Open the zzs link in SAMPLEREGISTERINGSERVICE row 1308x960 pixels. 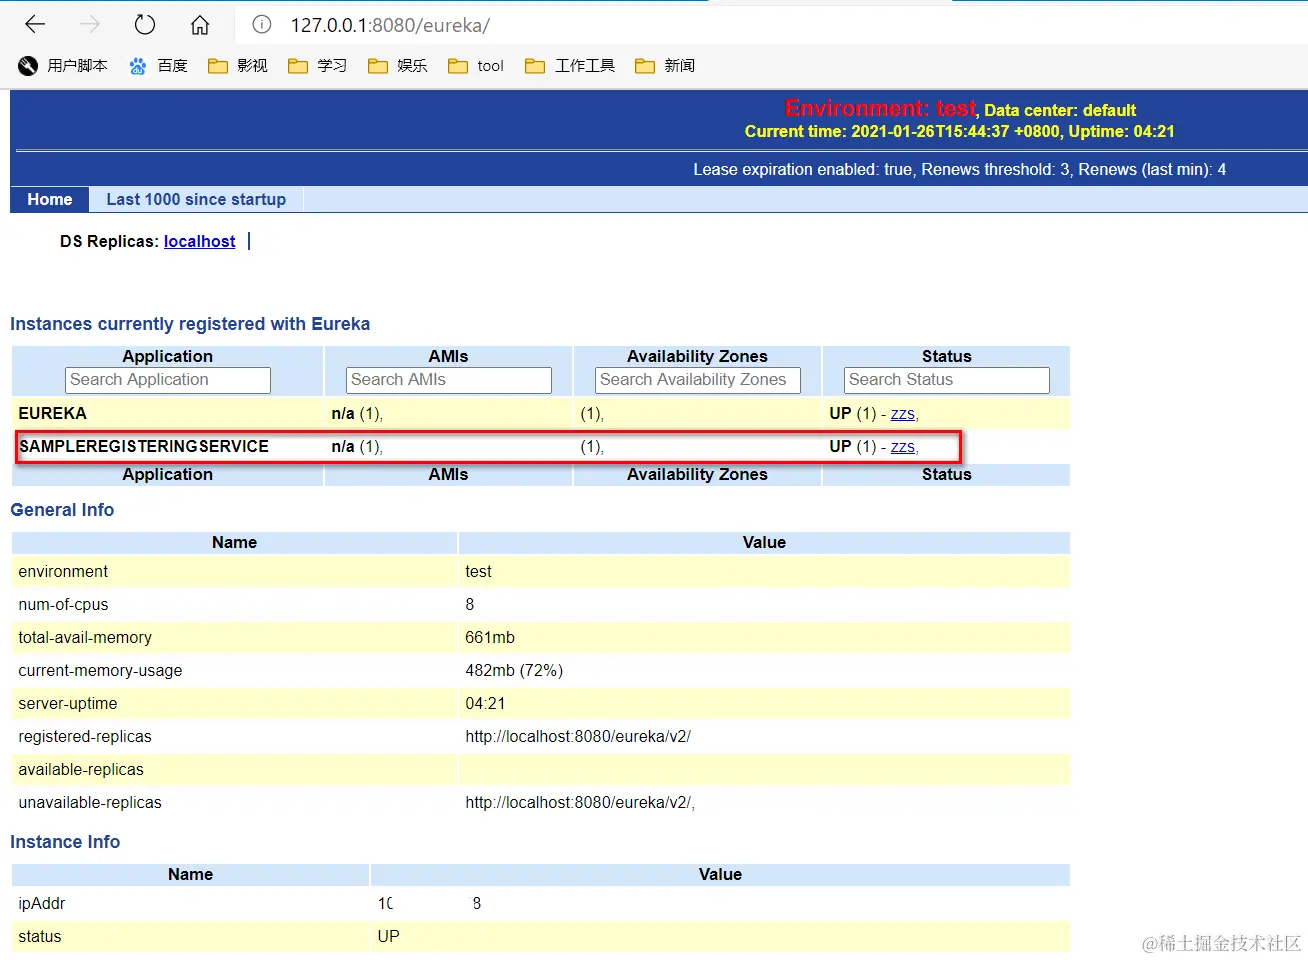point(903,447)
